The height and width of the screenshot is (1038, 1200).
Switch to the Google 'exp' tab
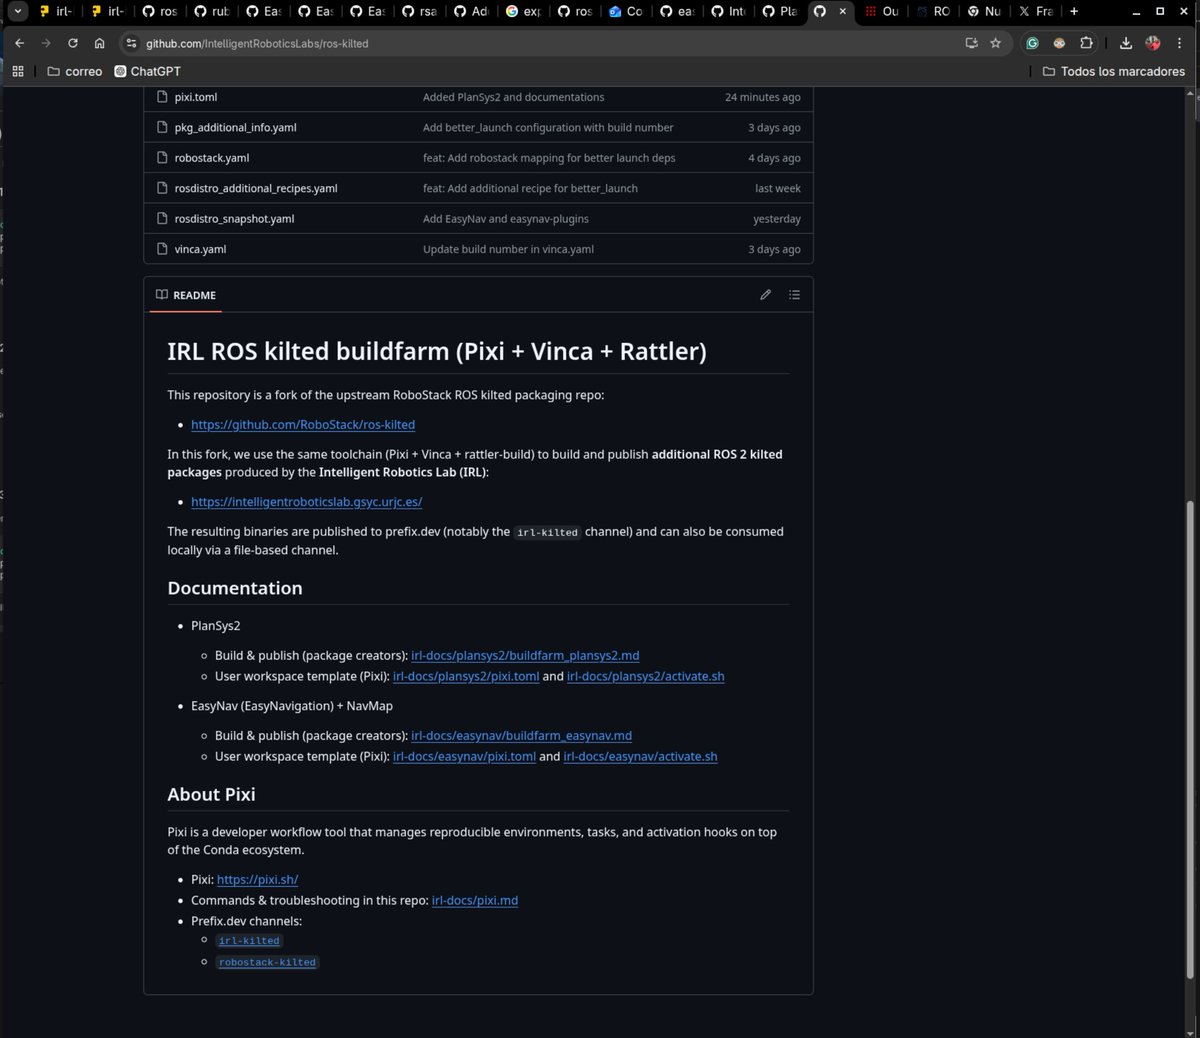coord(523,12)
